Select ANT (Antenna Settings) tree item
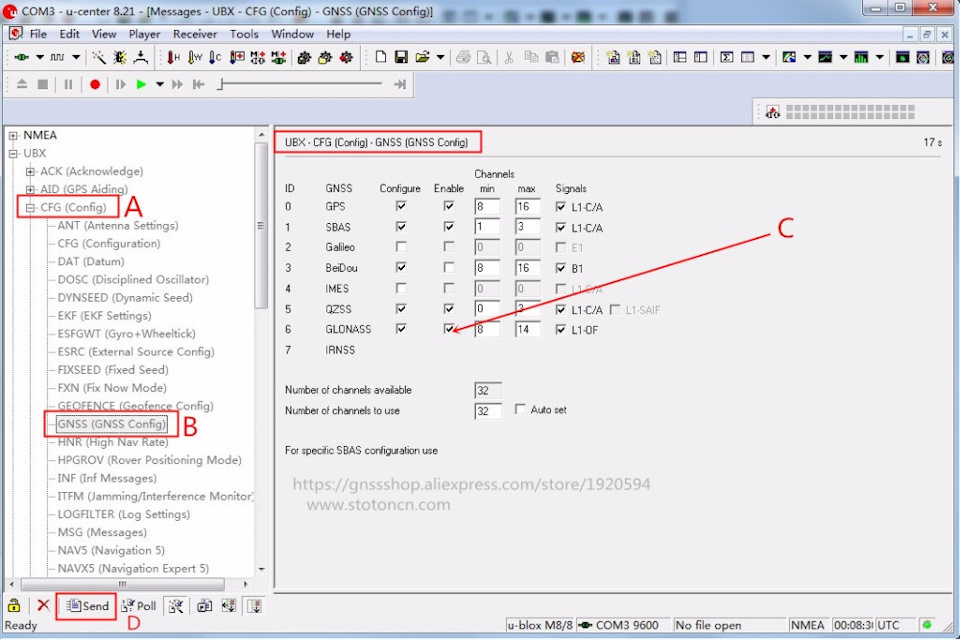Viewport: 960px width, 640px height. coord(118,225)
